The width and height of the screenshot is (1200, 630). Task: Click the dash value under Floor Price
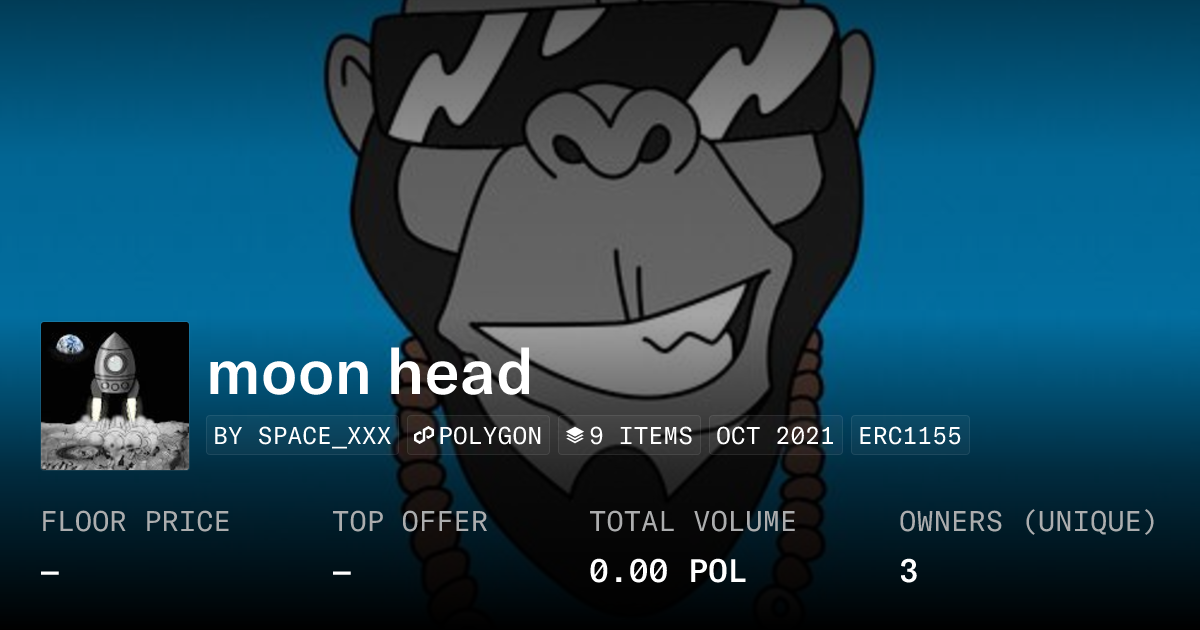coord(50,573)
